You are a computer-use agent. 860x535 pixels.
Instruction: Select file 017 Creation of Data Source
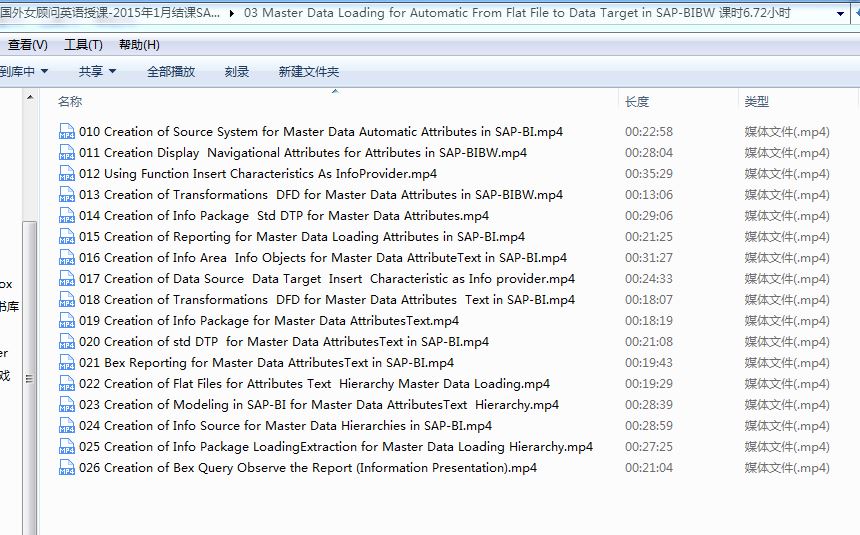tap(327, 279)
